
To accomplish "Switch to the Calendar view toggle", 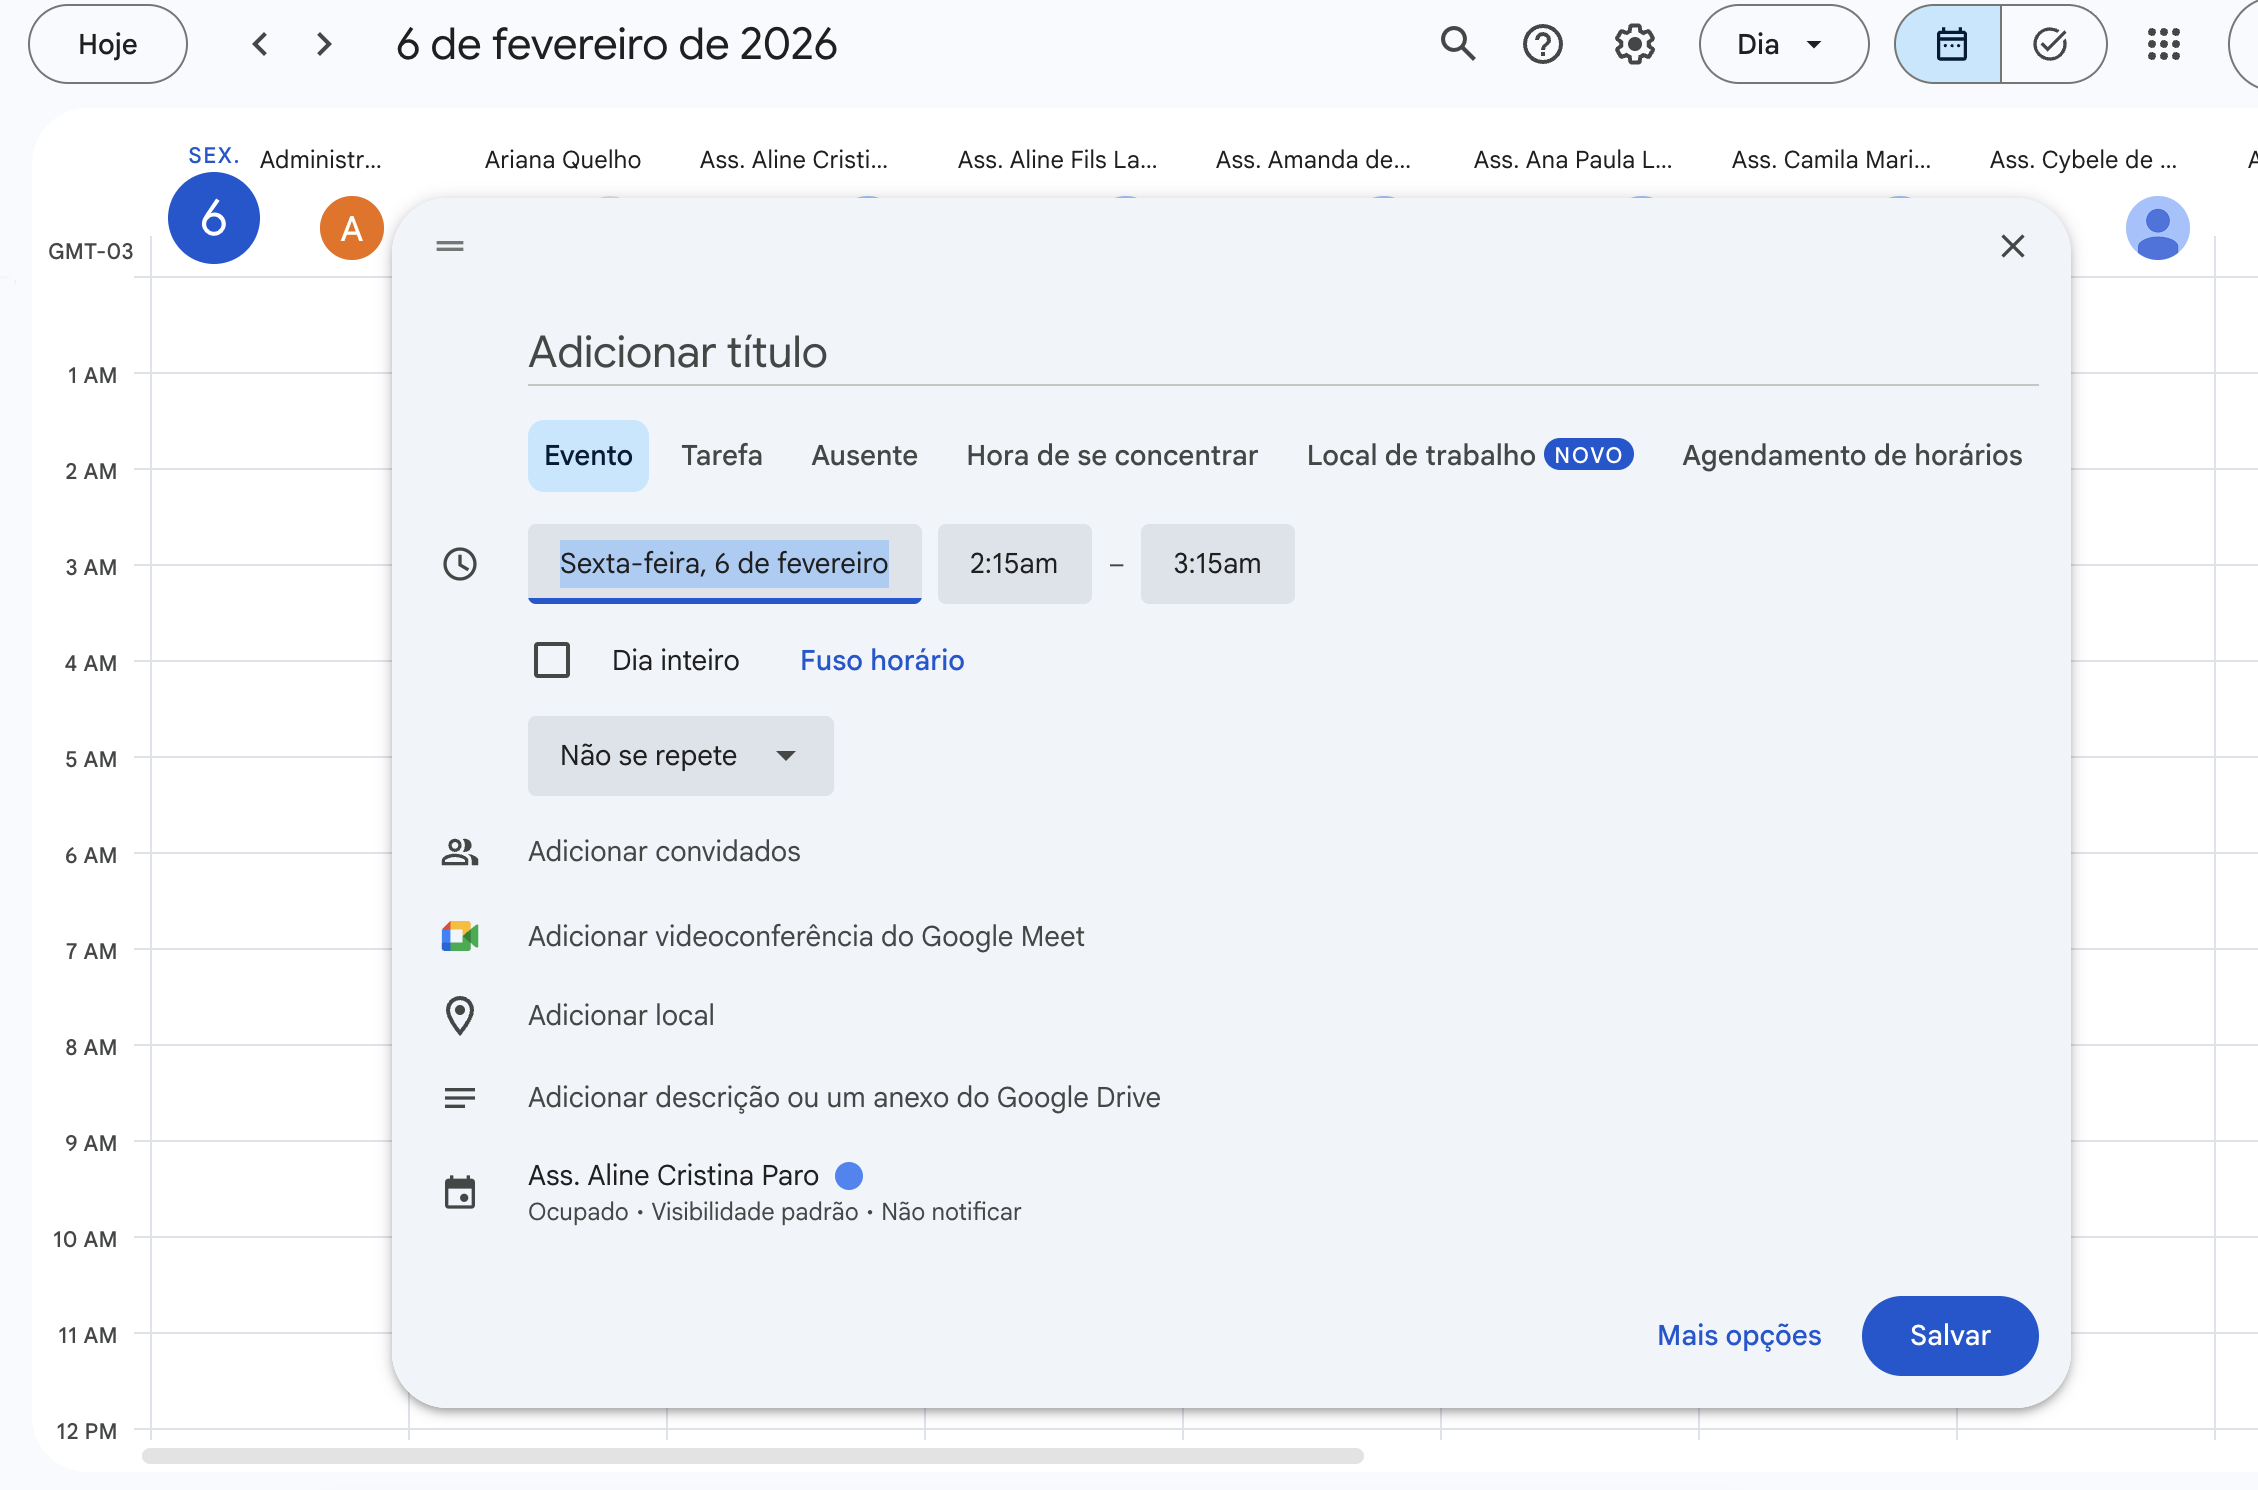I will (1950, 44).
